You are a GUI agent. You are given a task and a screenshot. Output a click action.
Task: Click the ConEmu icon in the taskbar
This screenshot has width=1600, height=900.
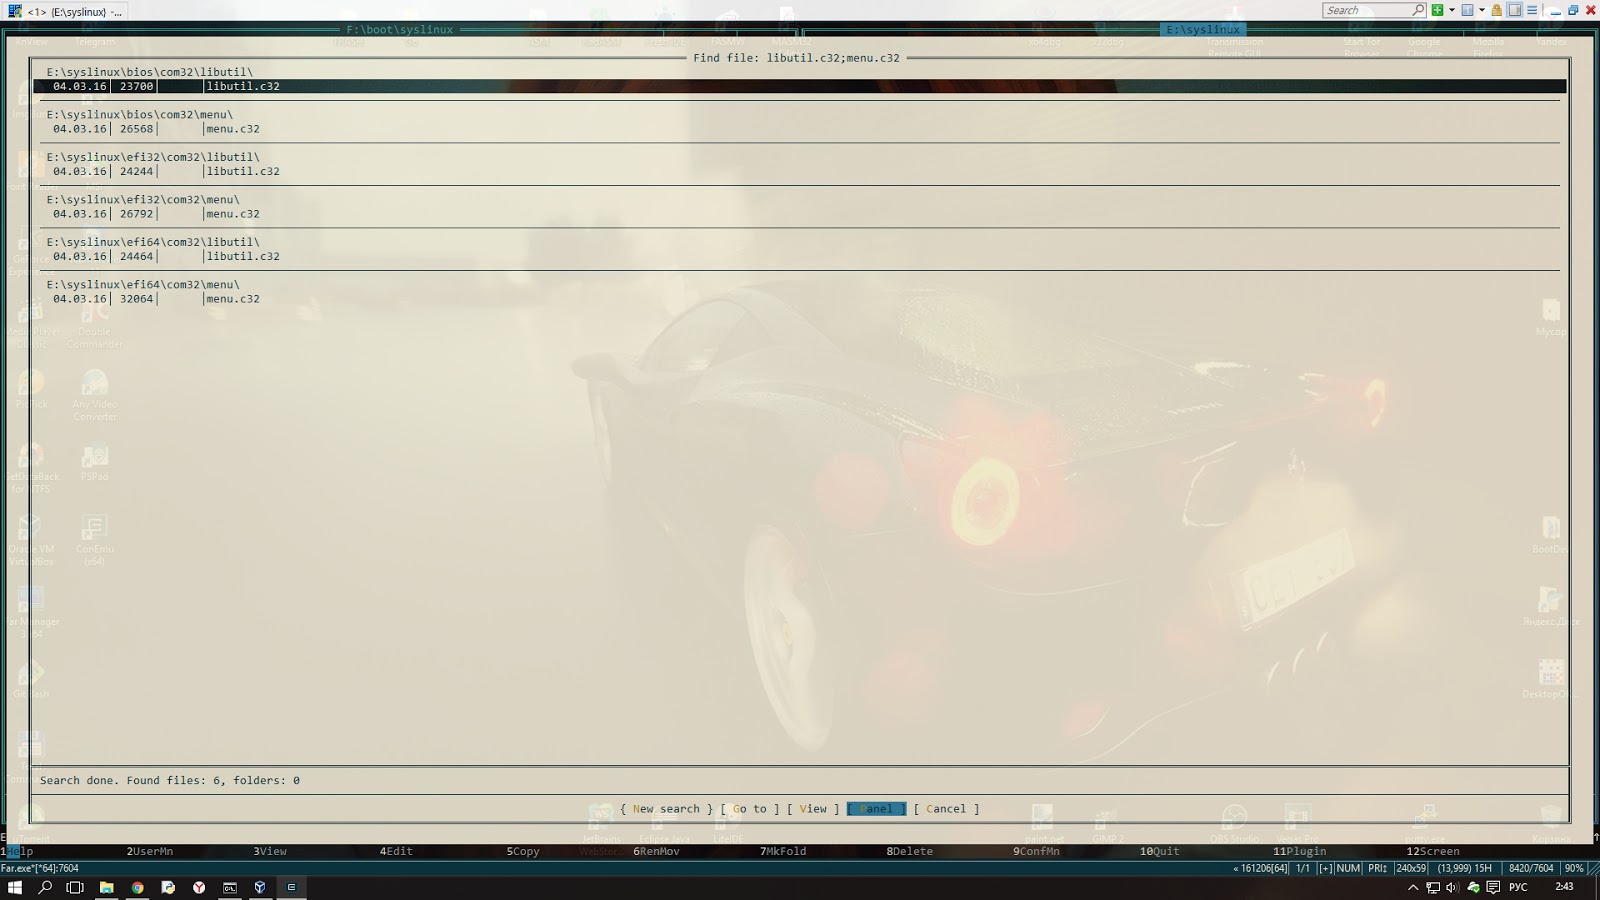291,887
